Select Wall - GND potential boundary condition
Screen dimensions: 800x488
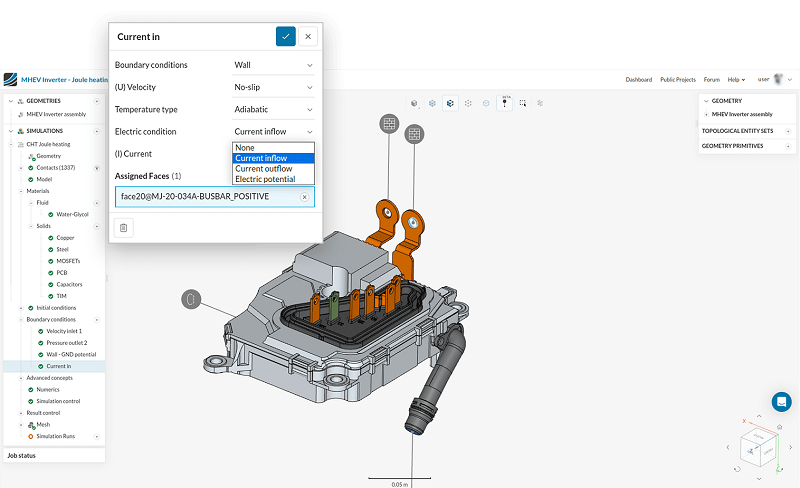click(x=71, y=354)
